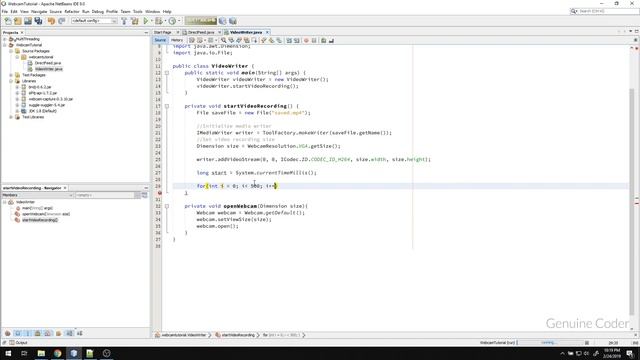Click the Find Selection magnifier icon in editor toolbar
This screenshot has width=640, height=360.
(x=224, y=40)
